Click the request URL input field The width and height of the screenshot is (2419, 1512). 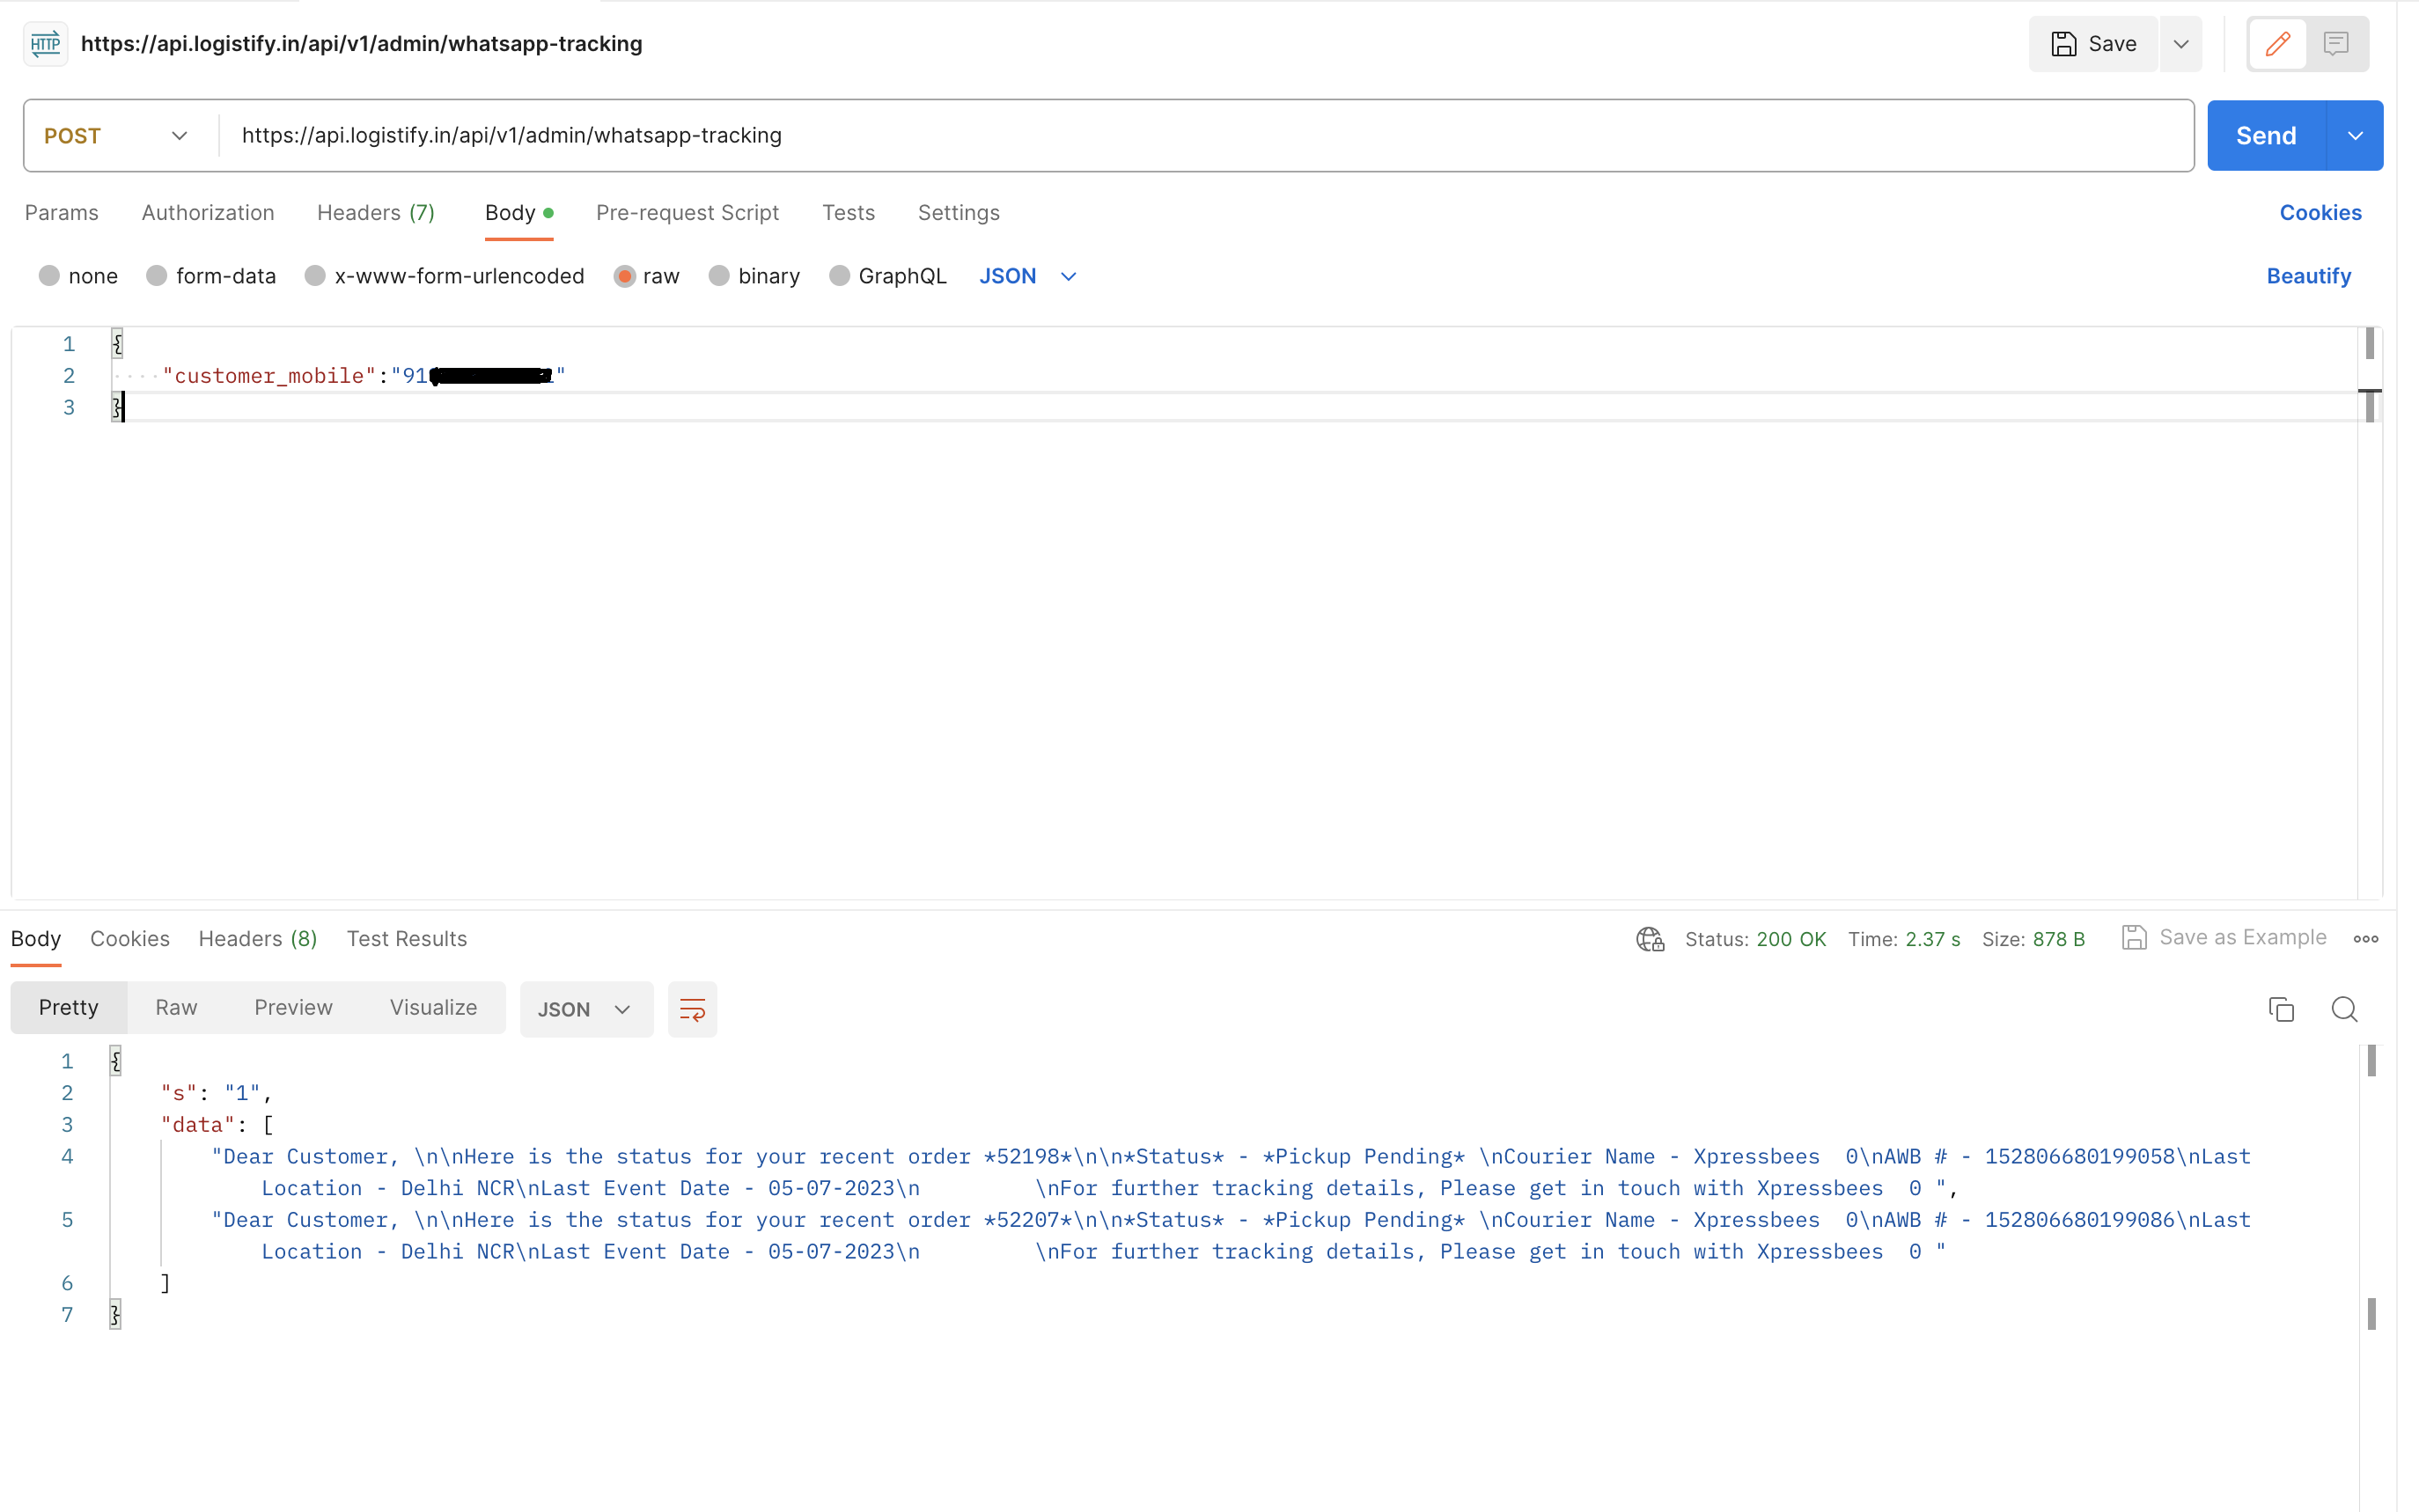pyautogui.click(x=1205, y=135)
